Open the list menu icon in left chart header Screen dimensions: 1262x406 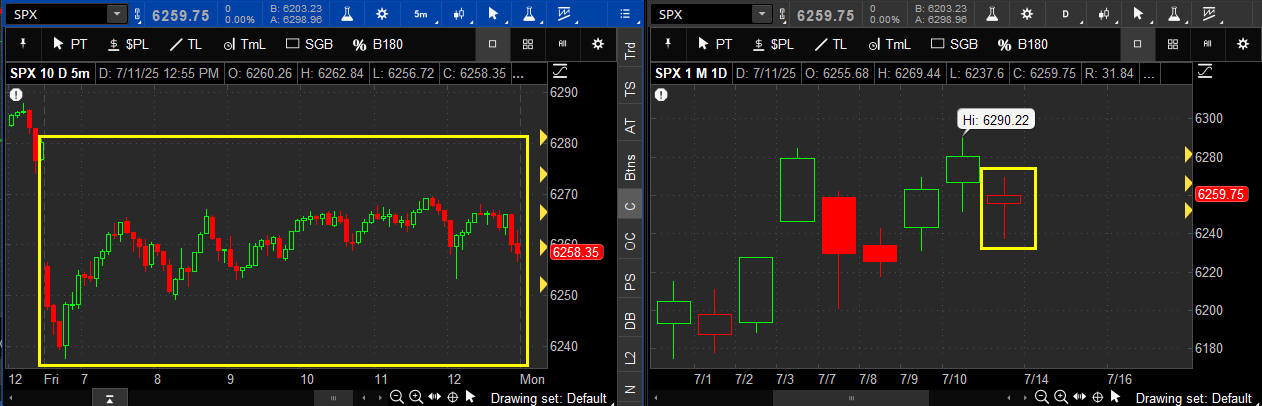(626, 14)
